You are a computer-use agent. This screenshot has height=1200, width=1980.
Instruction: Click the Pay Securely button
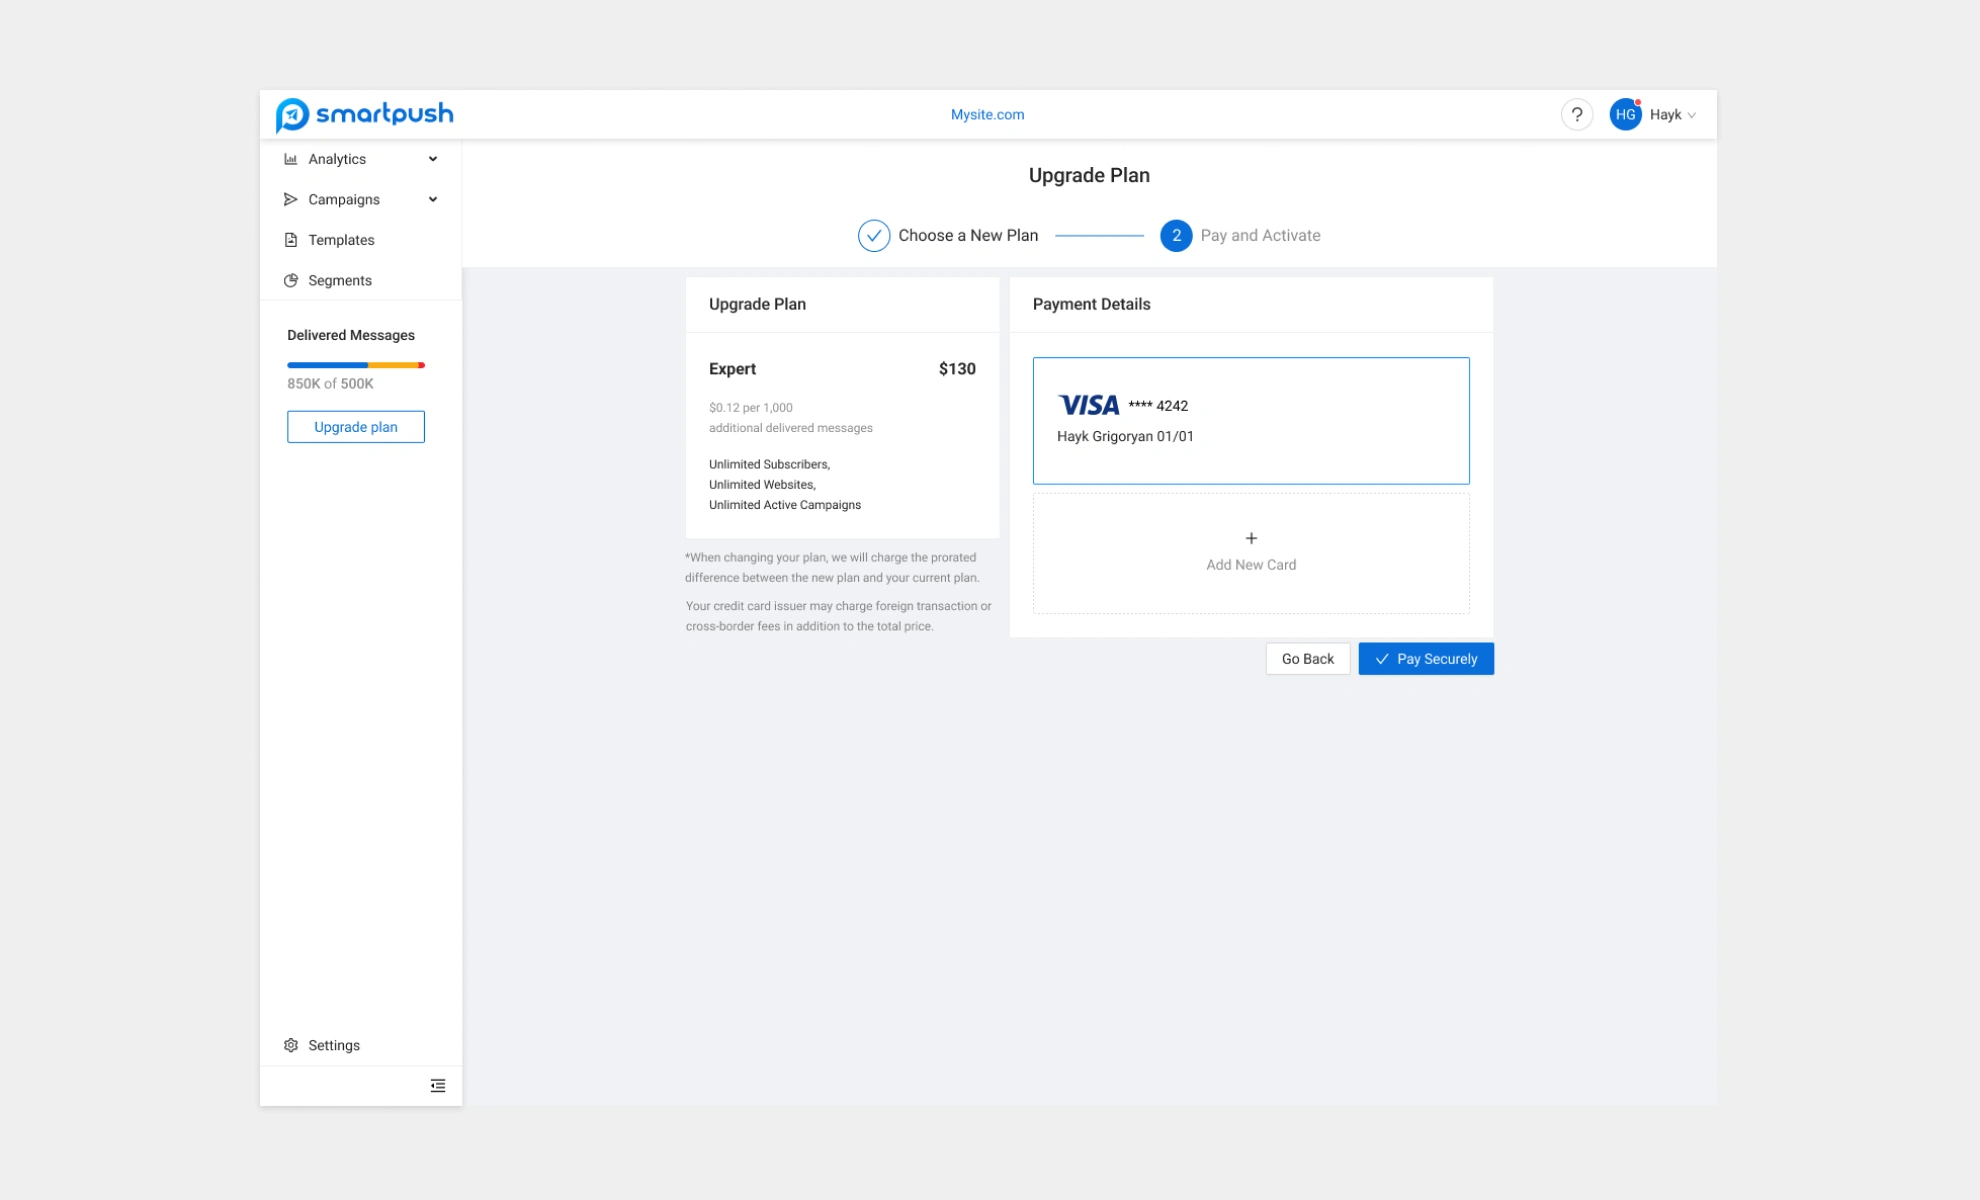click(x=1425, y=658)
